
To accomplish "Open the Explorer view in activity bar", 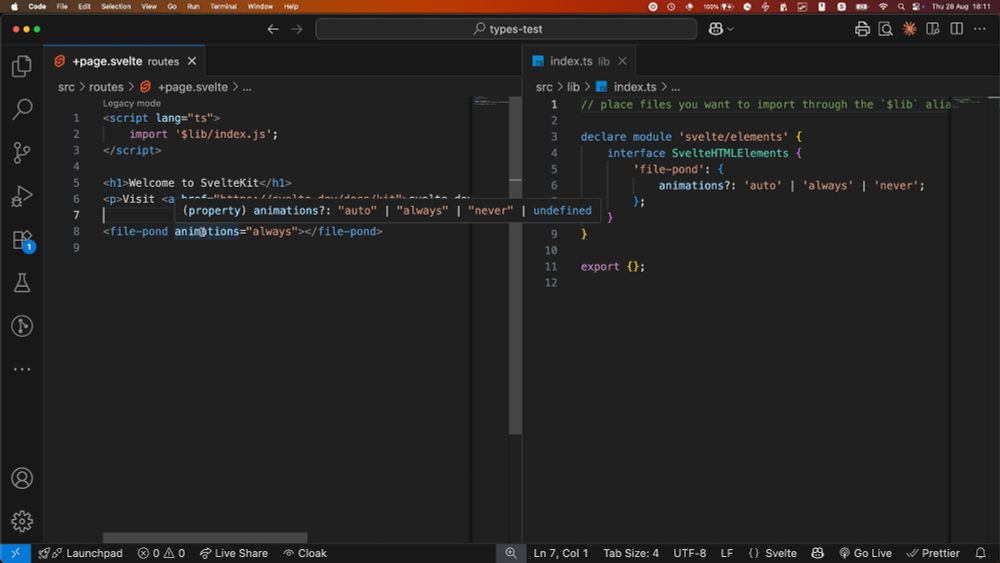I will [22, 66].
